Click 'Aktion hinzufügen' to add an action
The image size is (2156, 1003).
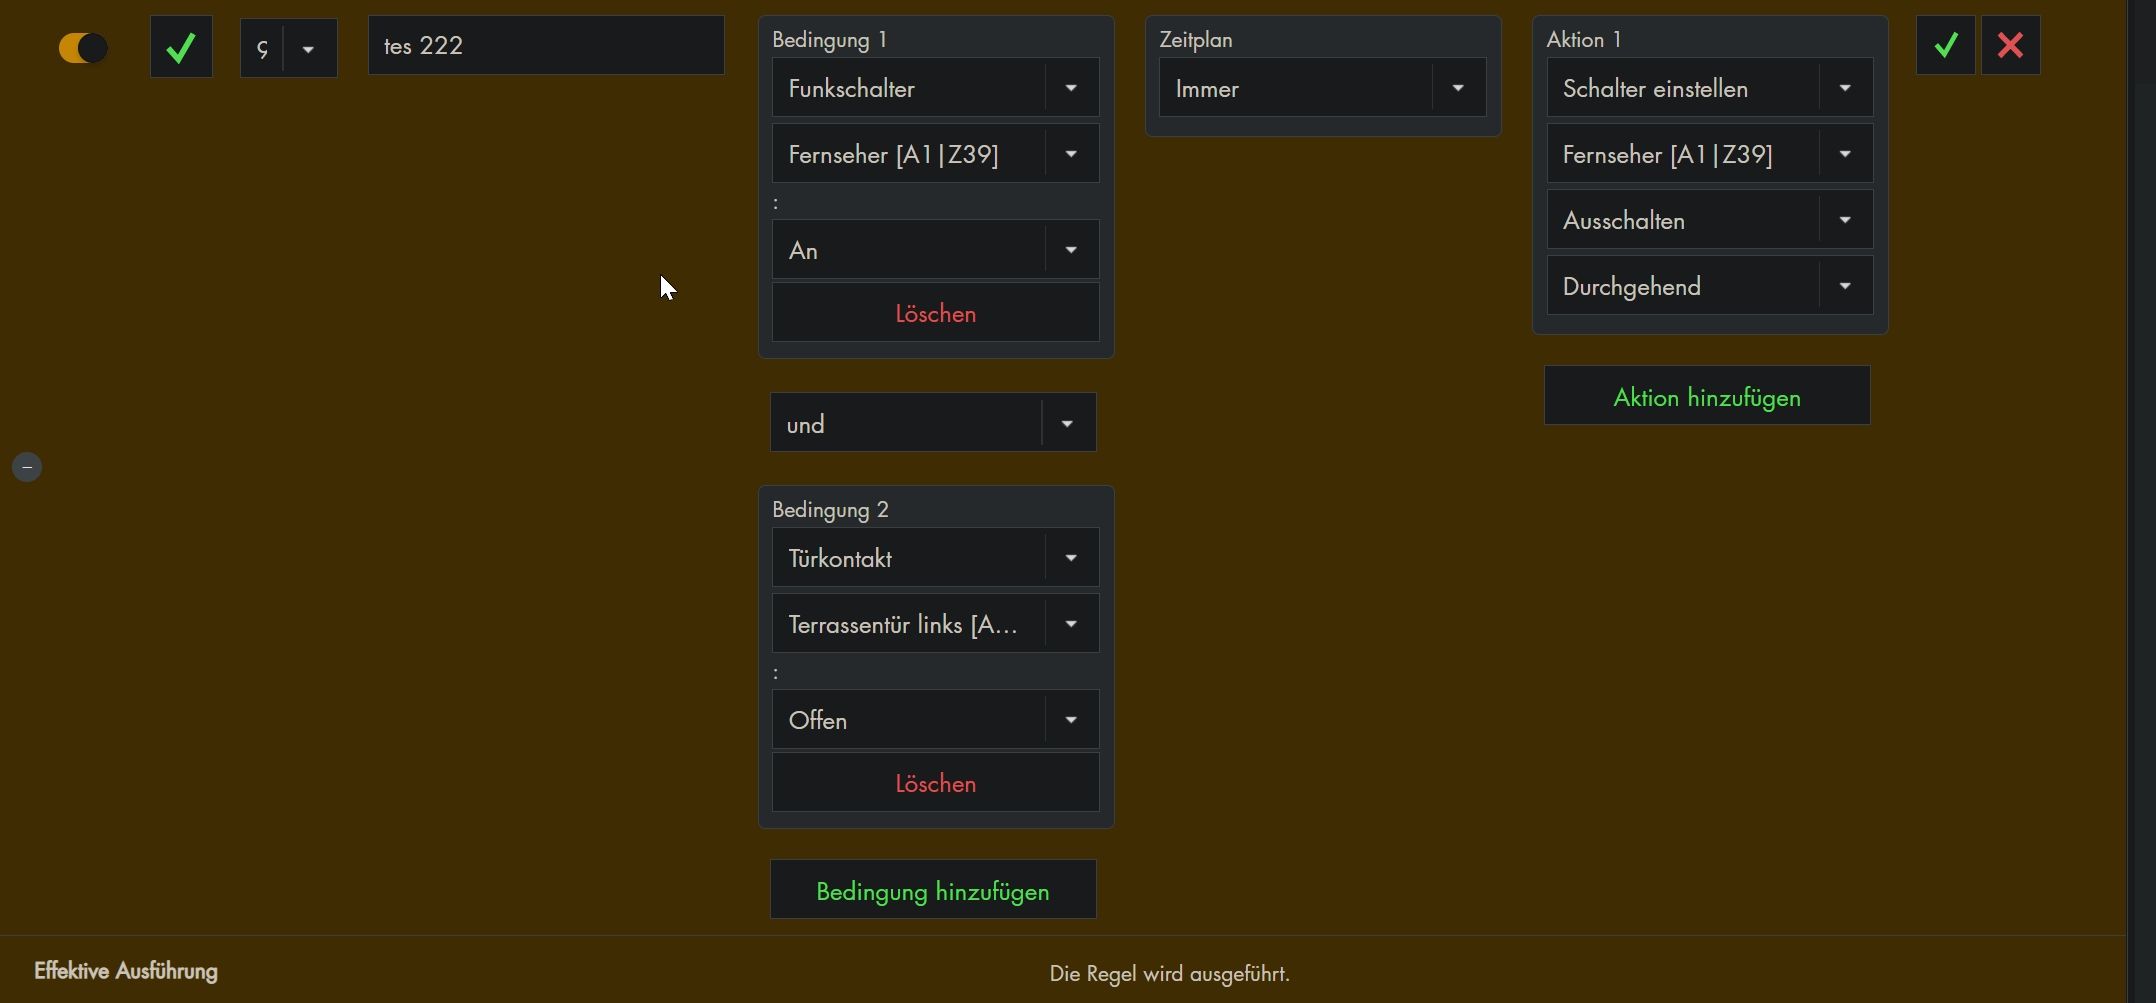click(x=1707, y=396)
